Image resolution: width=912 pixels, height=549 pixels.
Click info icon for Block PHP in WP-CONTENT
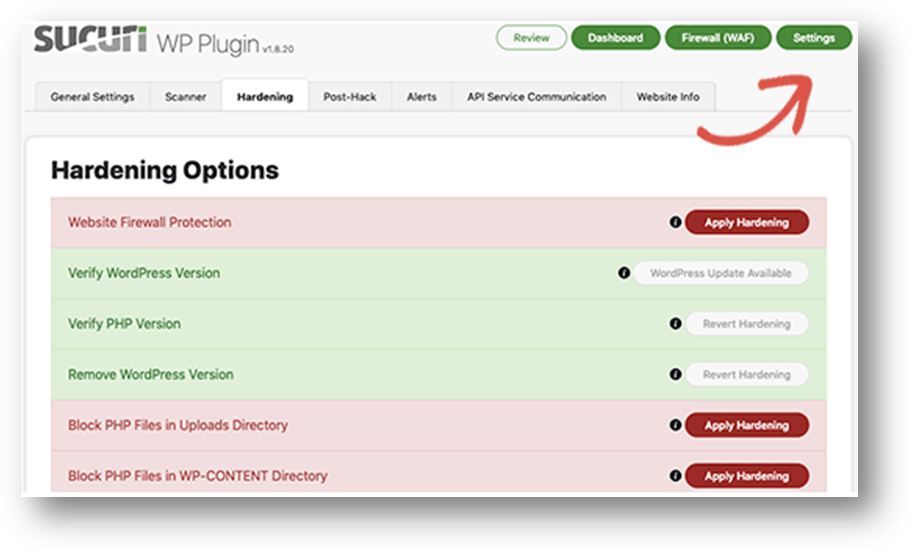click(675, 476)
